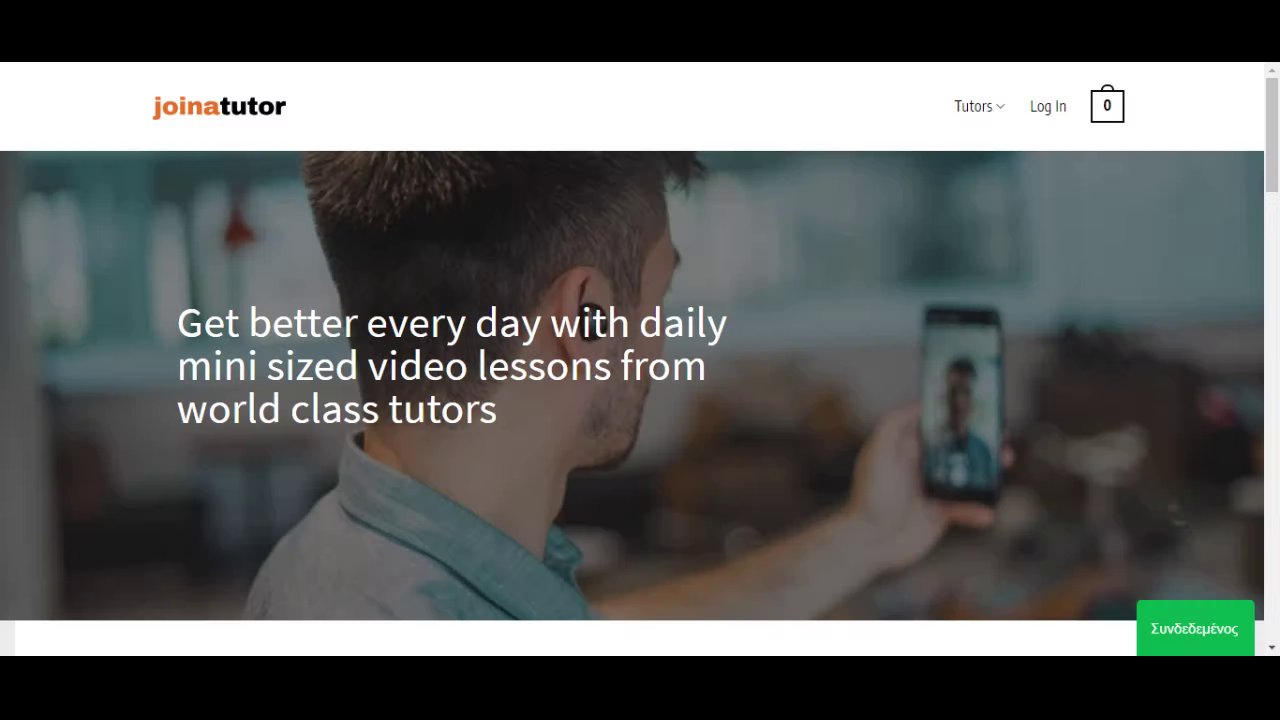Click the joinatutor logo

219,106
